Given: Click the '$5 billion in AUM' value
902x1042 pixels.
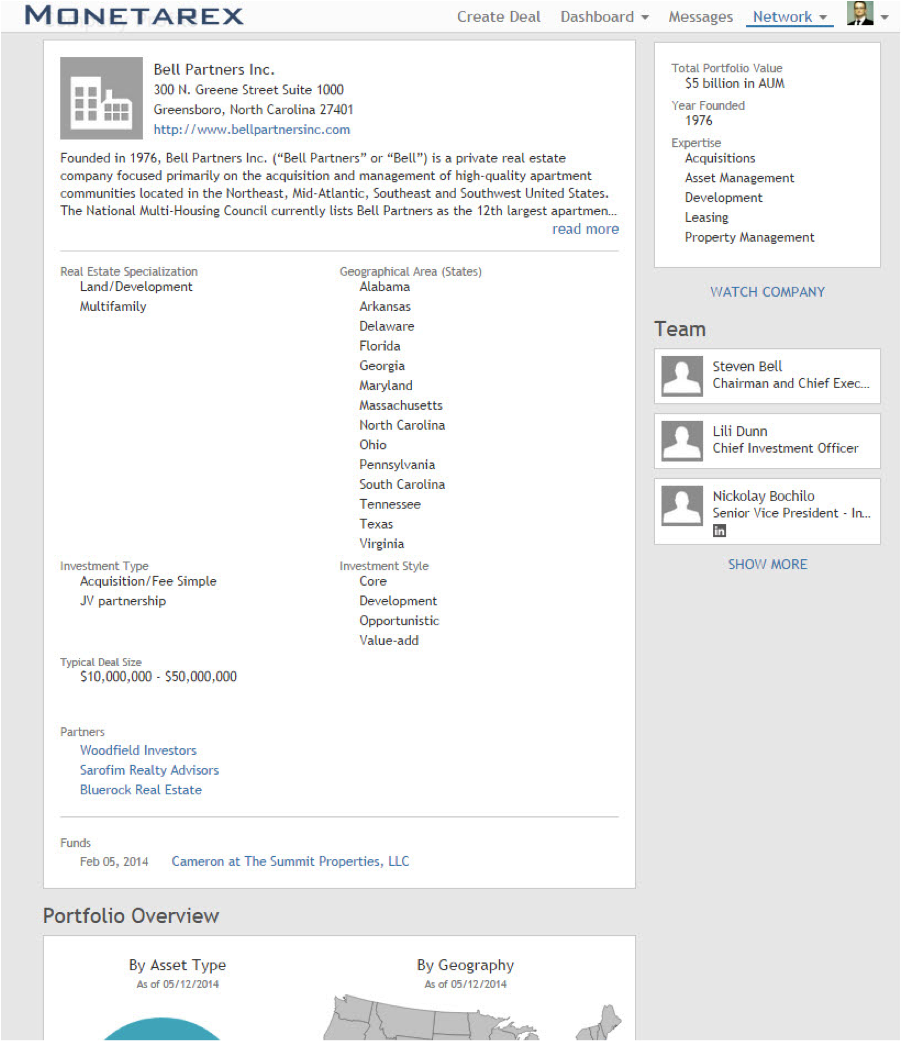Looking at the screenshot, I should tap(734, 84).
